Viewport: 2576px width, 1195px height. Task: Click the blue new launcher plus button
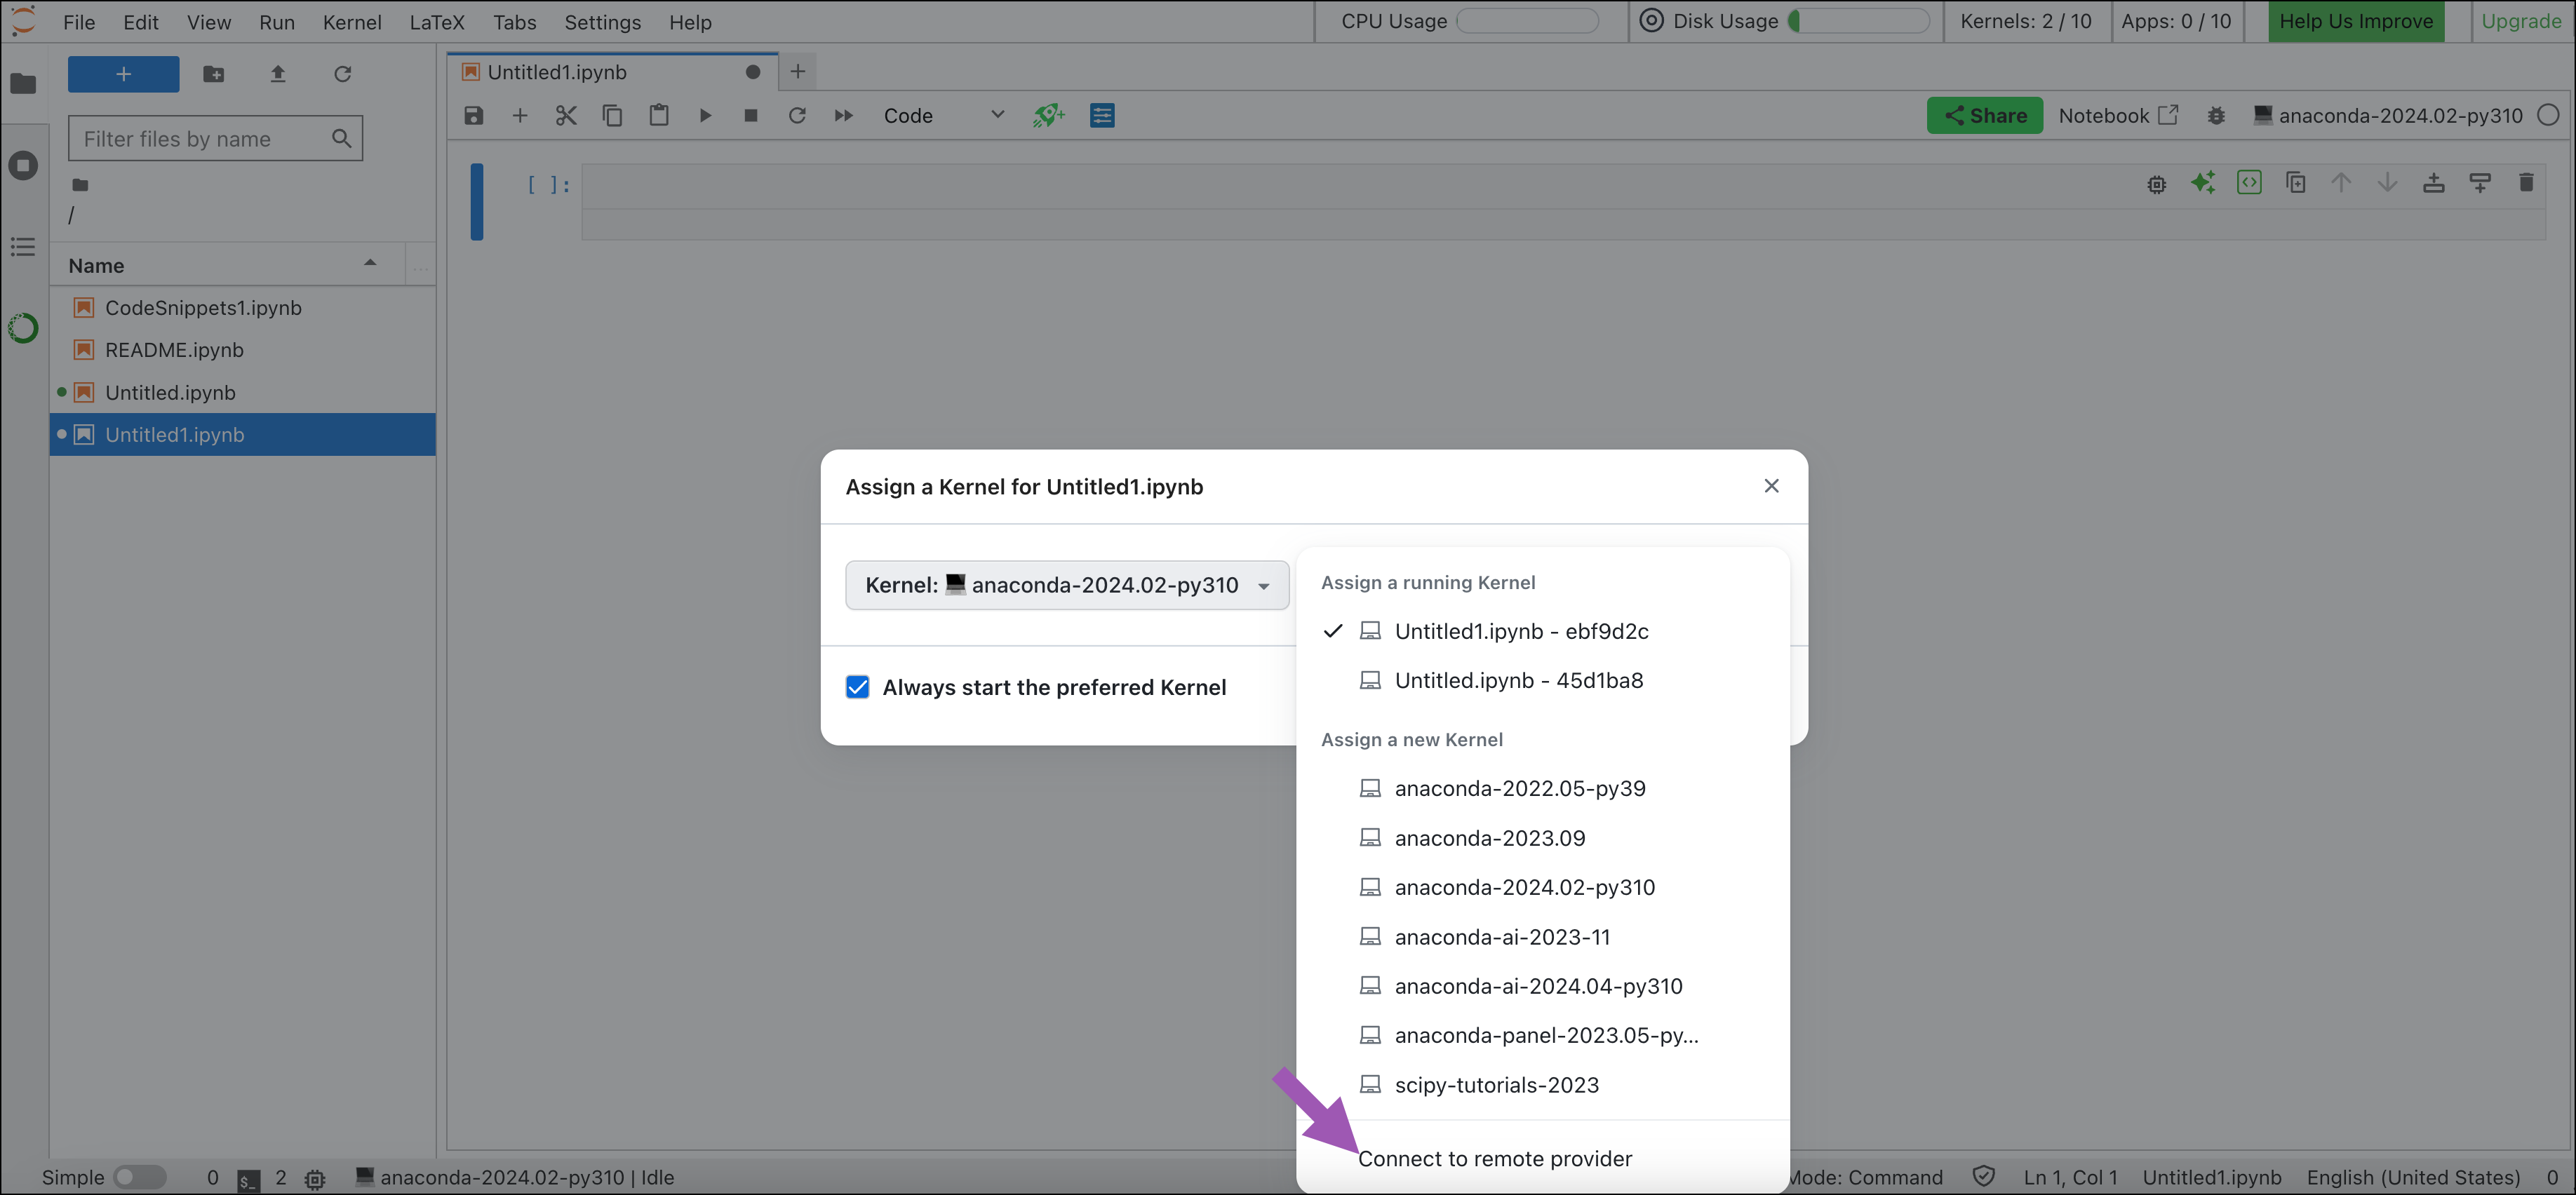tap(123, 74)
